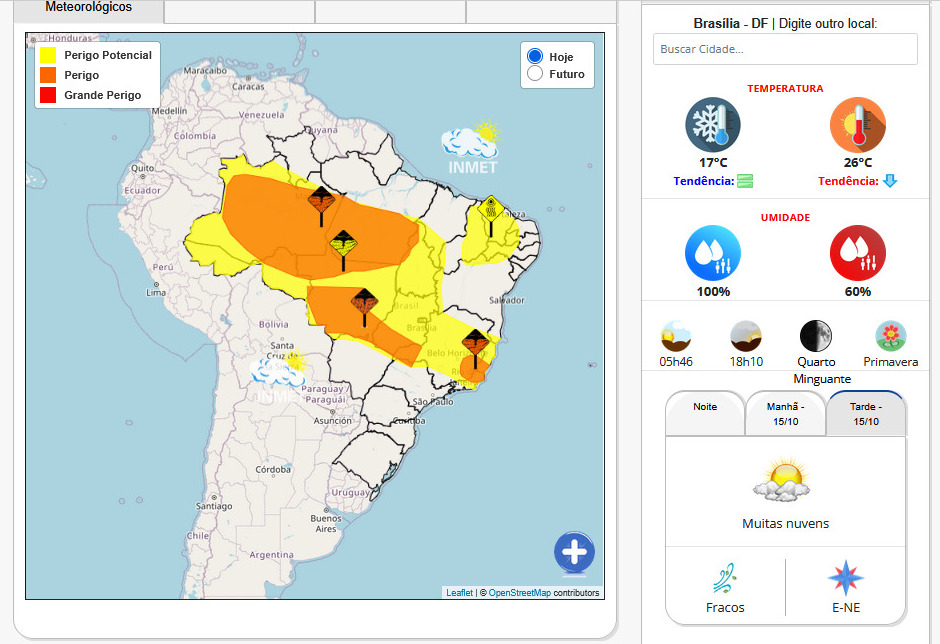Click the blue plus zoom map button
The width and height of the screenshot is (940, 644).
click(574, 552)
